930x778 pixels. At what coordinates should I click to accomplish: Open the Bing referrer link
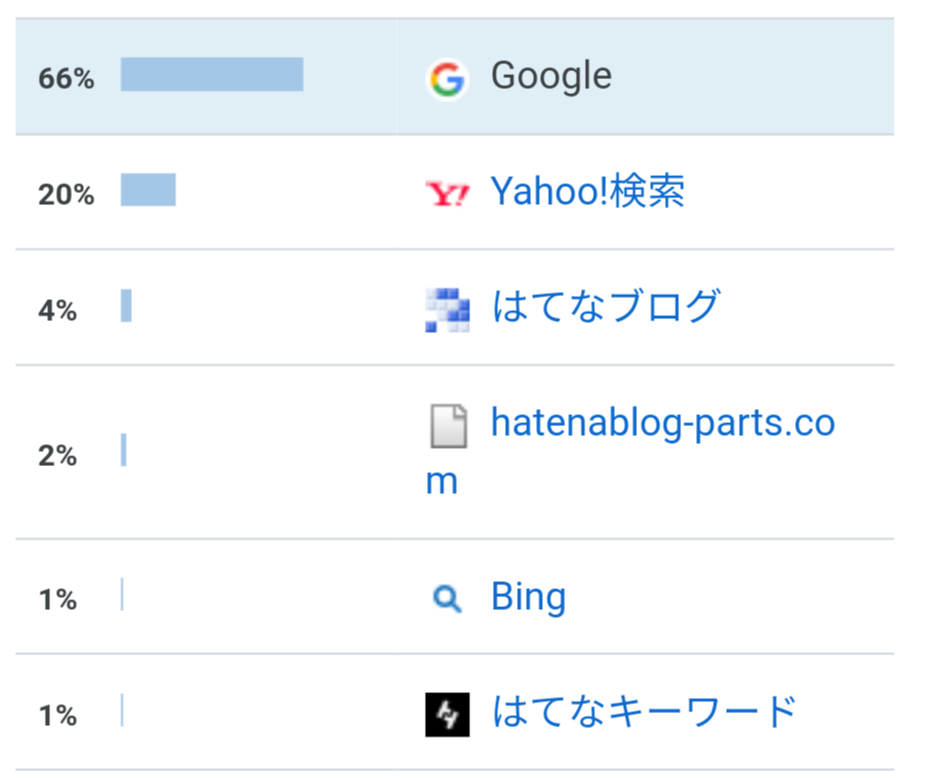[x=528, y=597]
